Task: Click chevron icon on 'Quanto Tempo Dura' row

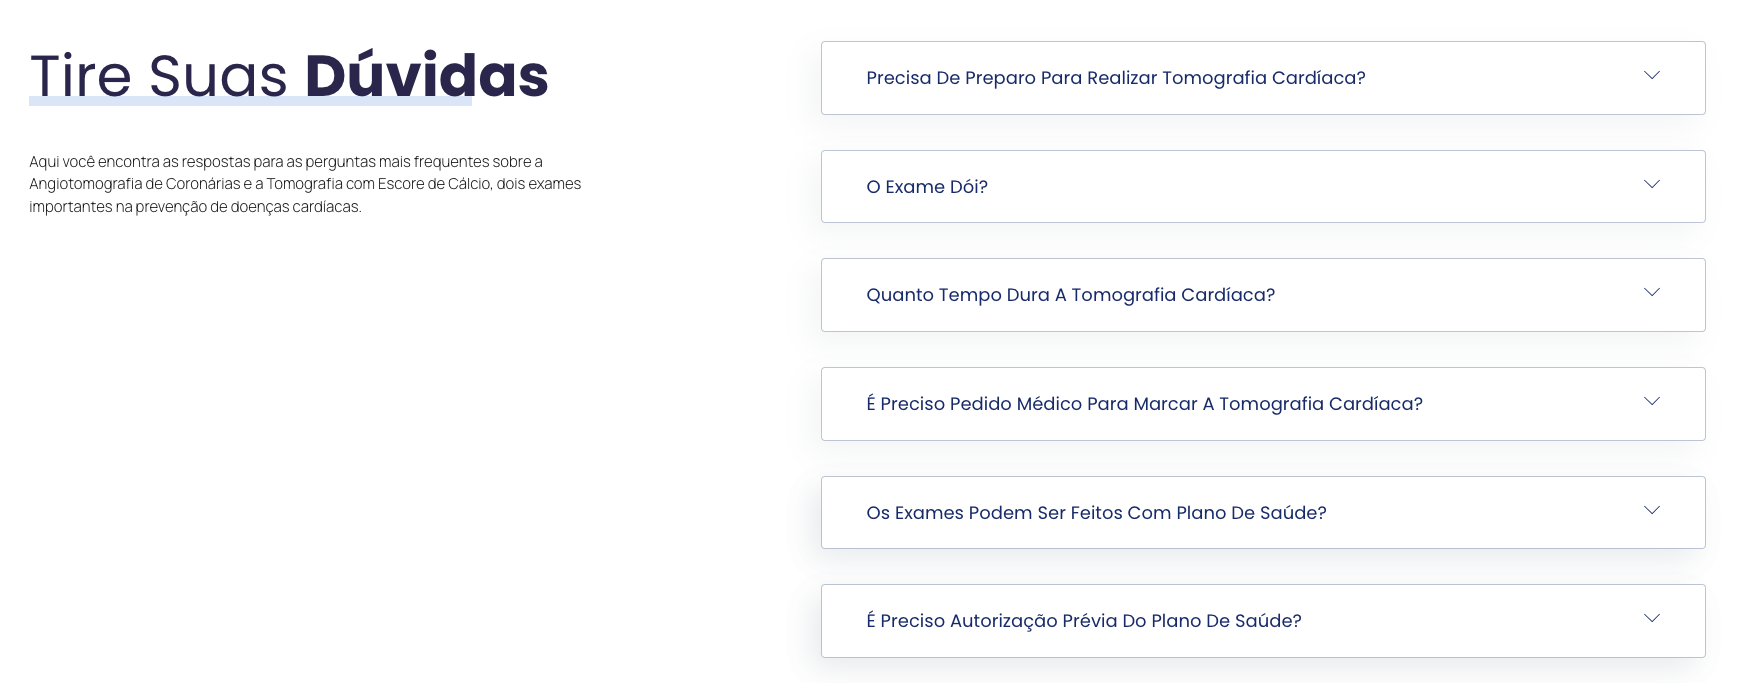Action: pos(1652,292)
